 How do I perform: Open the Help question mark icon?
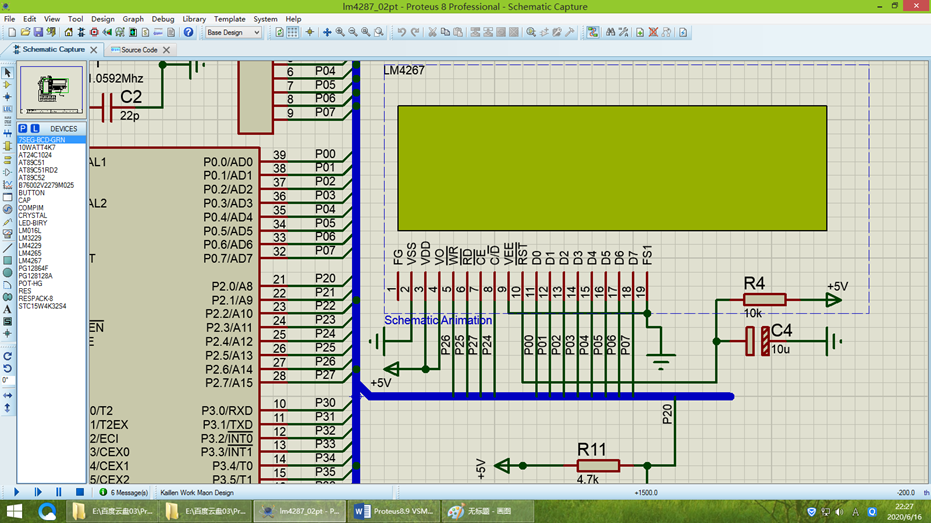click(188, 33)
